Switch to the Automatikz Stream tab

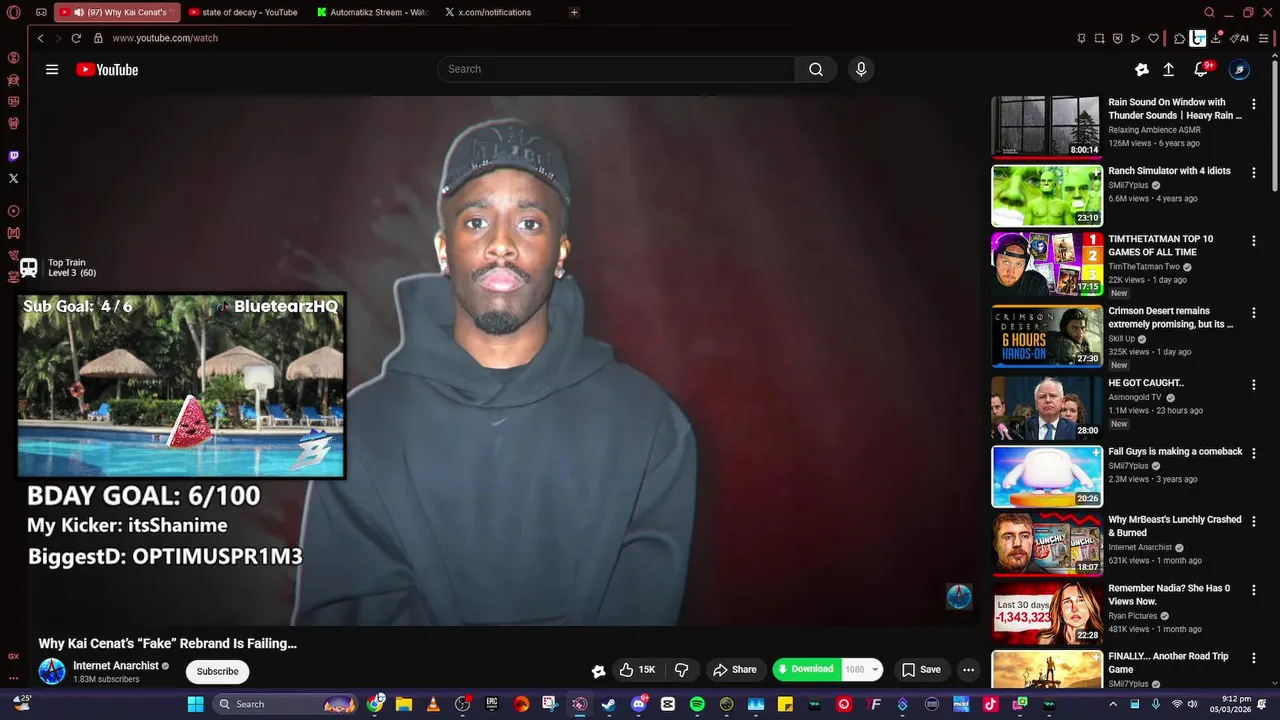click(x=372, y=12)
